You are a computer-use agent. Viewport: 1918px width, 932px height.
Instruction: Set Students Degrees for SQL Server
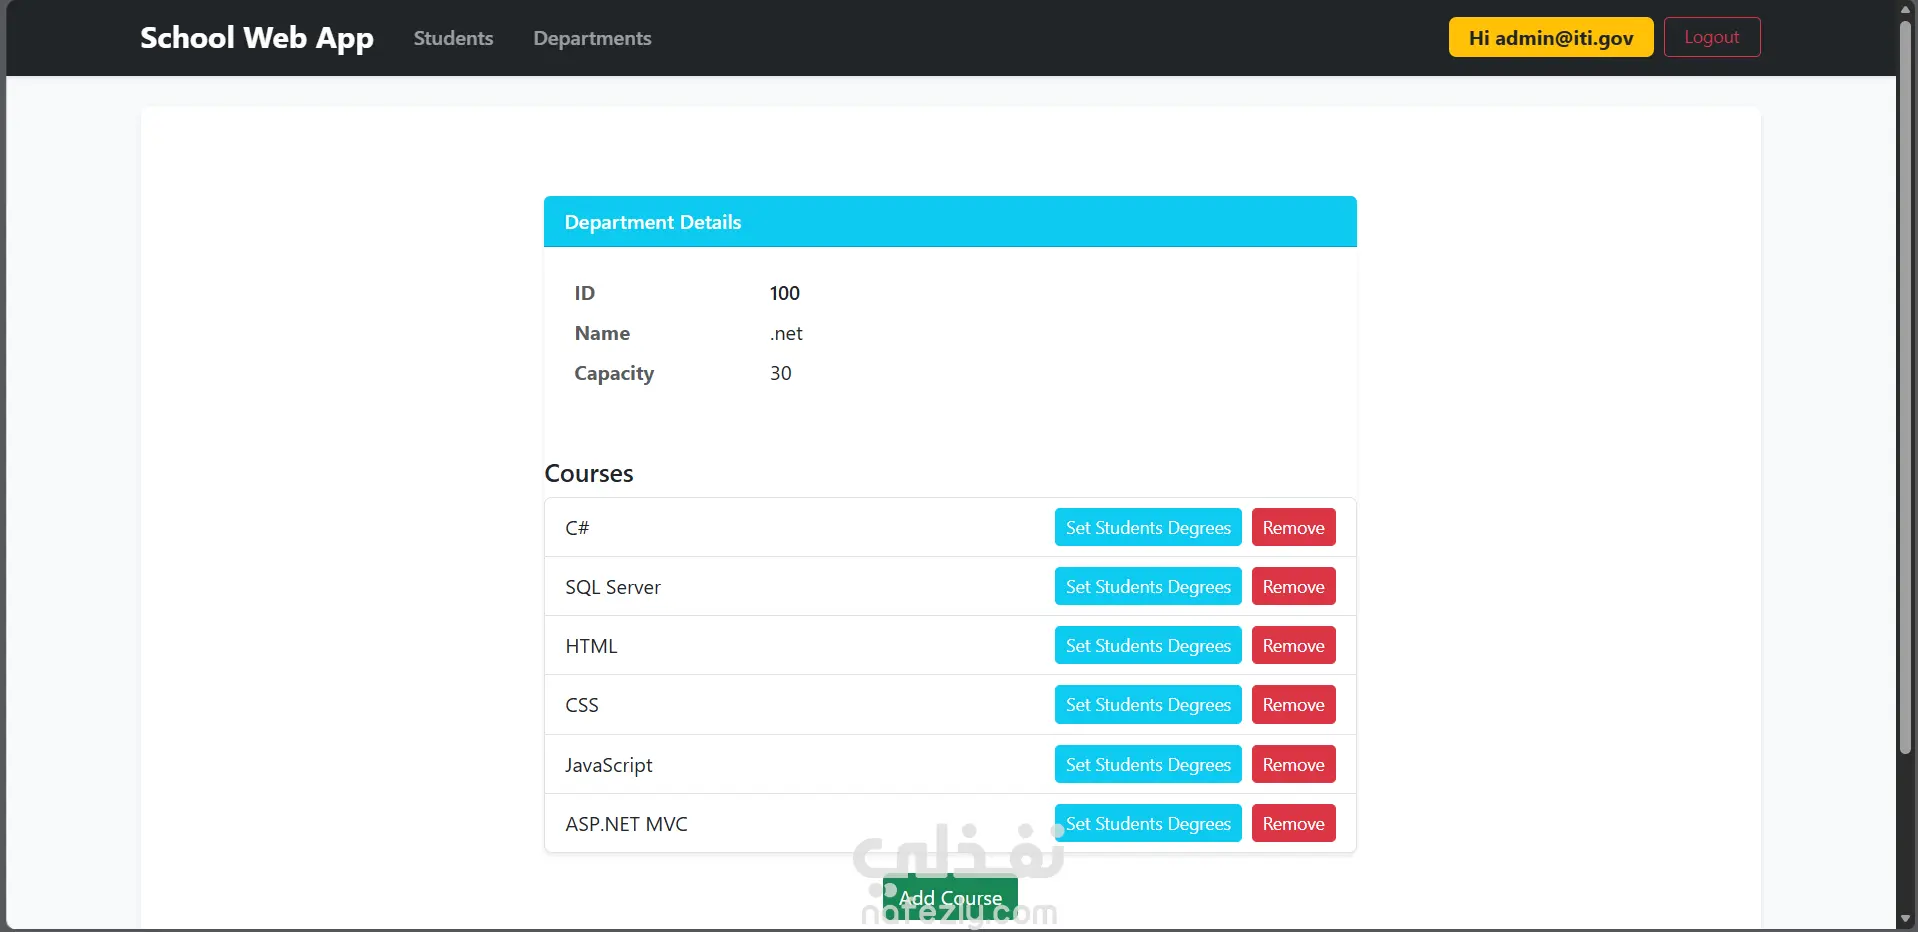(x=1148, y=586)
